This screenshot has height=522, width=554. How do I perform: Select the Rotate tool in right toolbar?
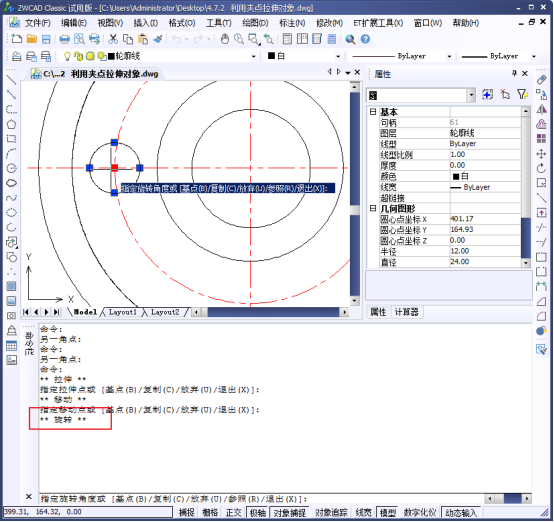point(541,168)
